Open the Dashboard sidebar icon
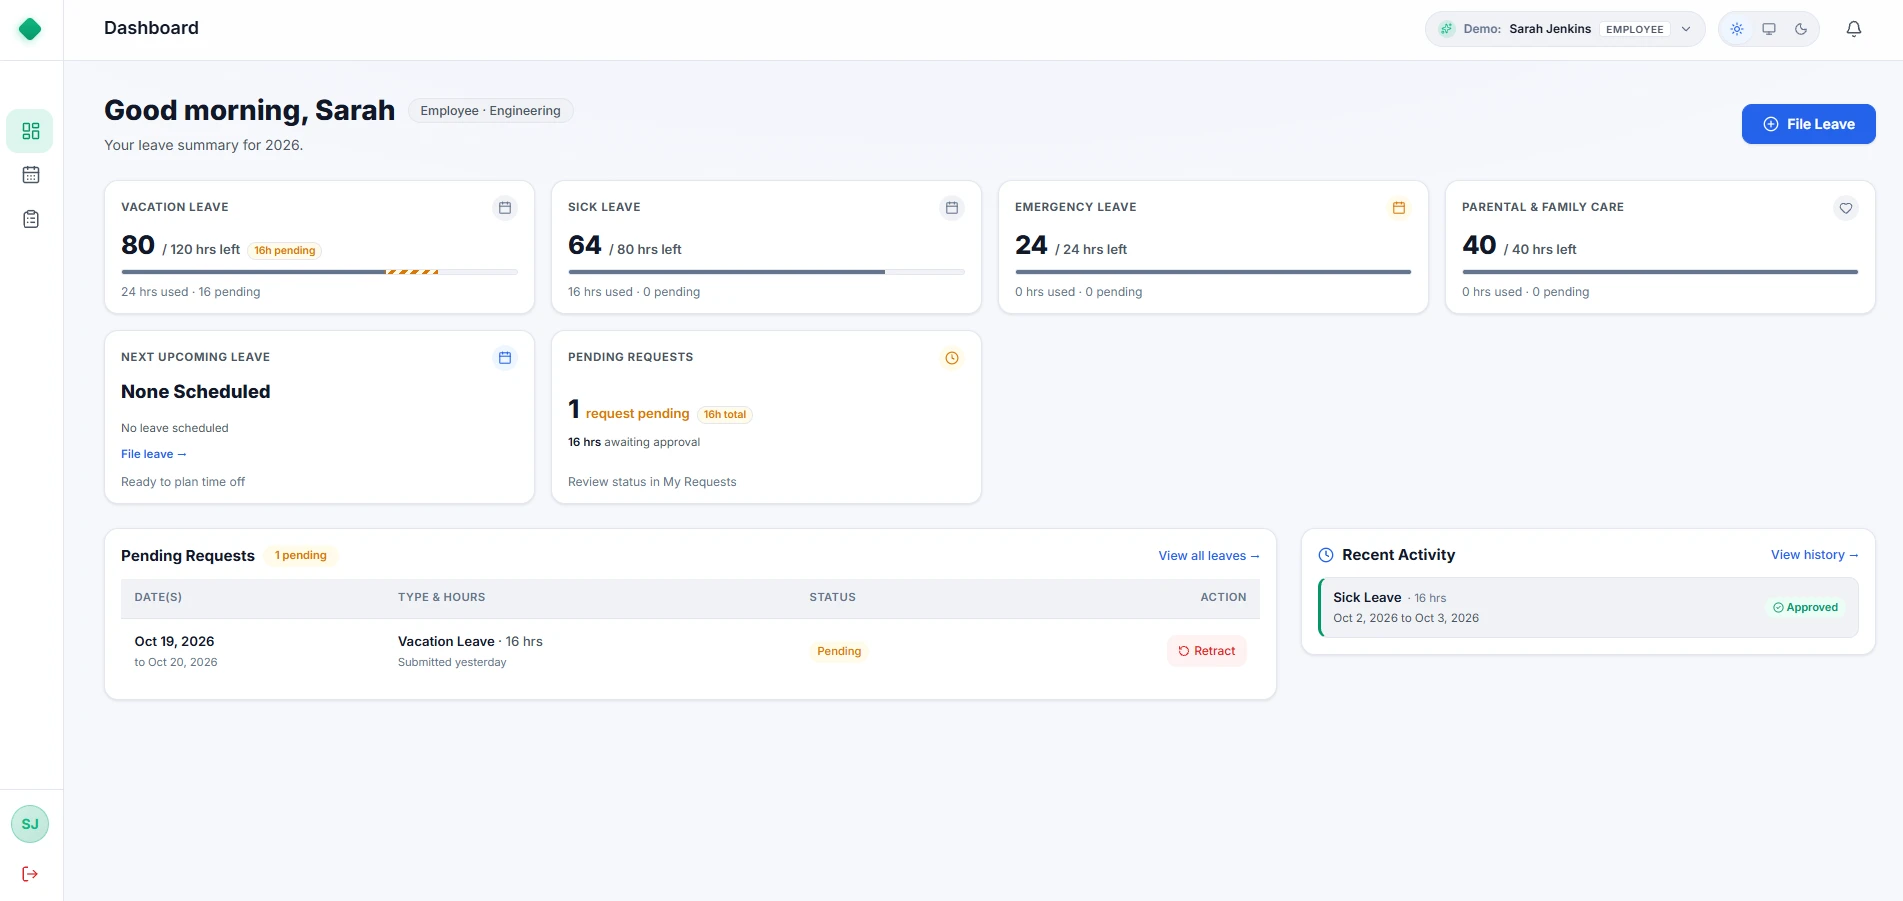Viewport: 1903px width, 901px height. 30,131
